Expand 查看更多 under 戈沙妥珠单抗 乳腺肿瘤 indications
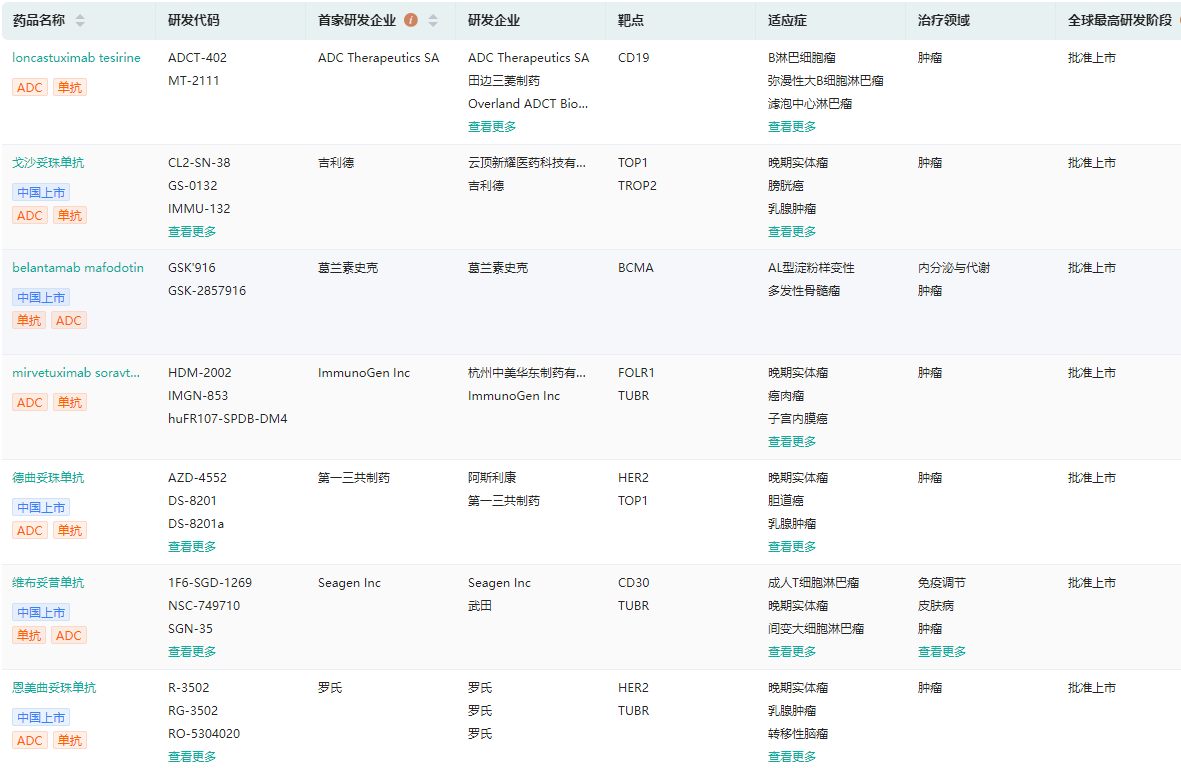This screenshot has width=1181, height=768. pyautogui.click(x=792, y=231)
